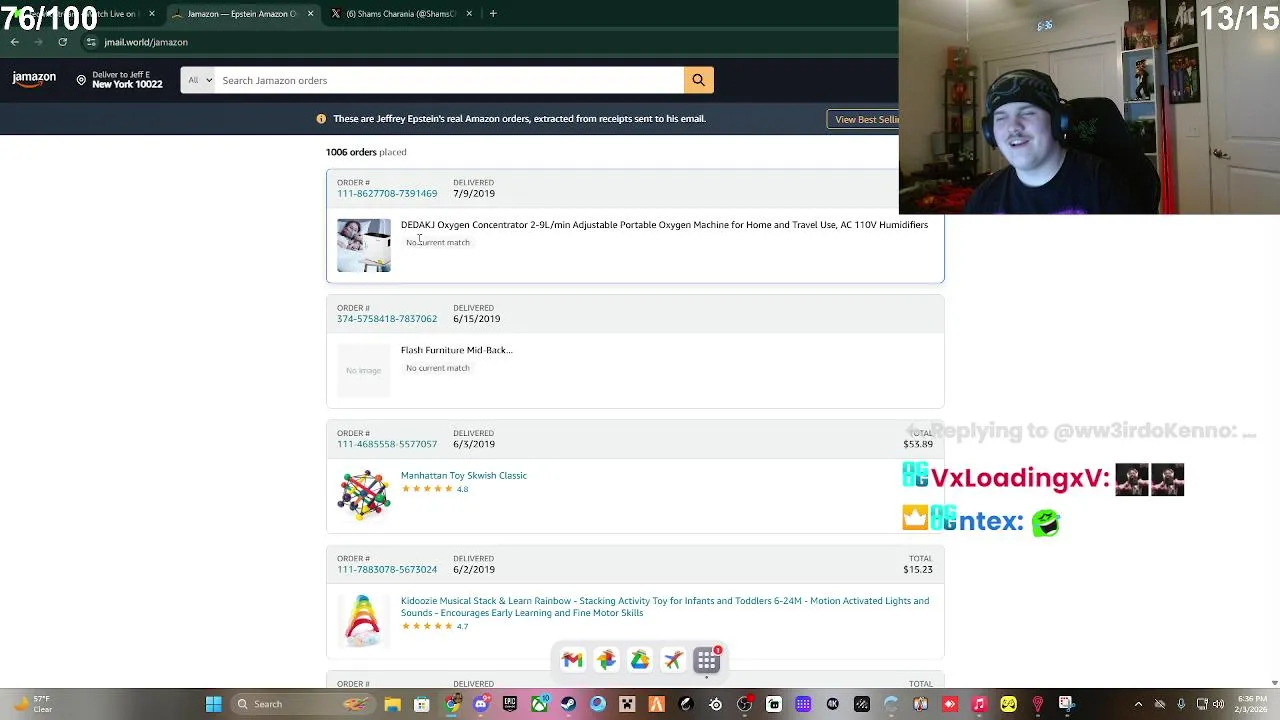
Task: Click the Flash Furniture Mid-Back item title
Action: coord(456,350)
